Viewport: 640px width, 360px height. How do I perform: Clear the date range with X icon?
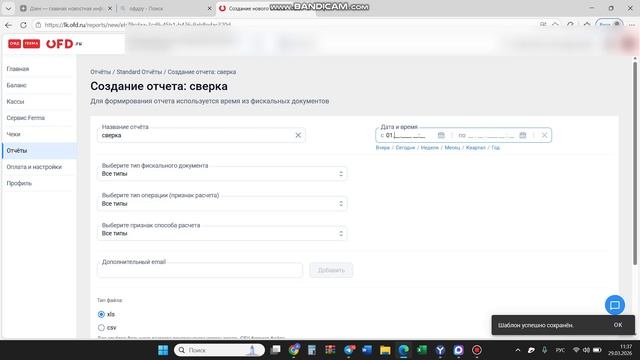point(544,135)
